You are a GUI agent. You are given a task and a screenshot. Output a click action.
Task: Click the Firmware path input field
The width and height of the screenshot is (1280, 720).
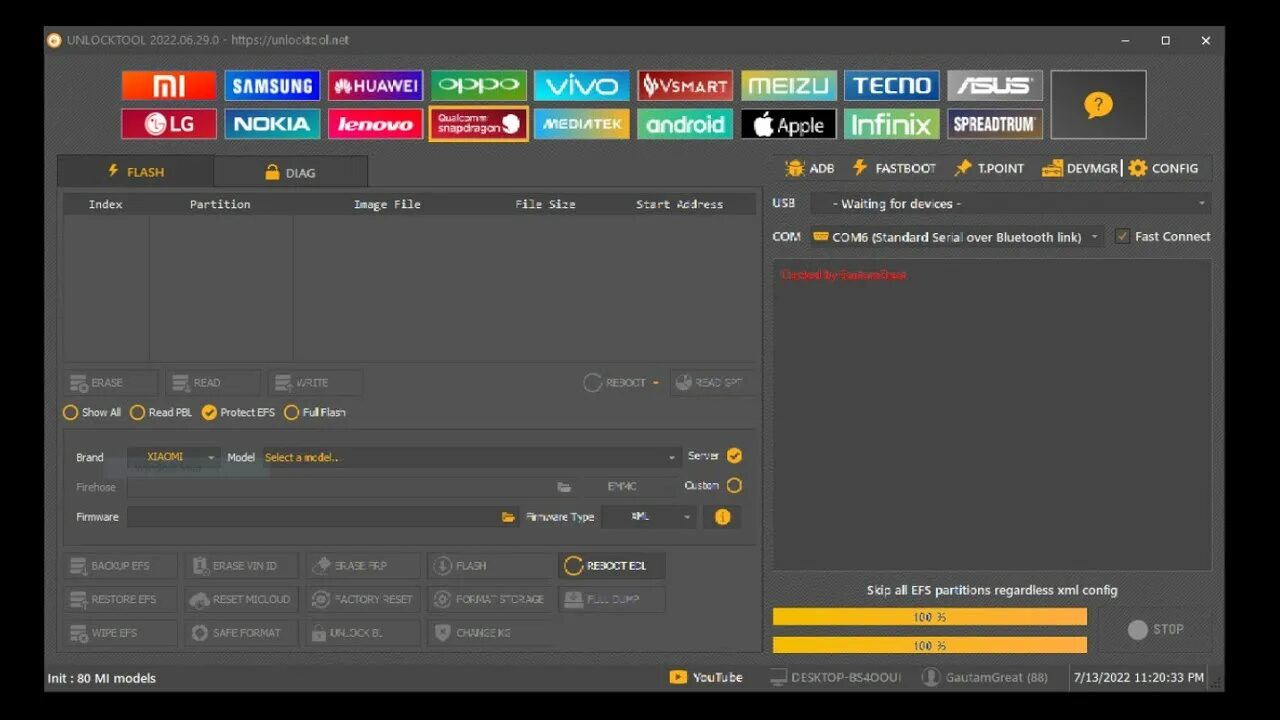click(x=311, y=517)
